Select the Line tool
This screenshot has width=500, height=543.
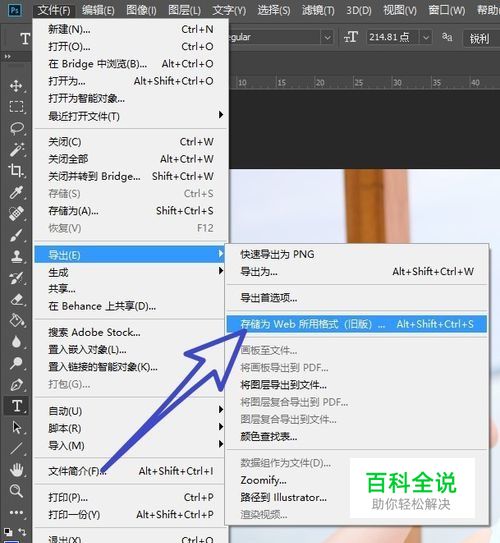[x=16, y=448]
